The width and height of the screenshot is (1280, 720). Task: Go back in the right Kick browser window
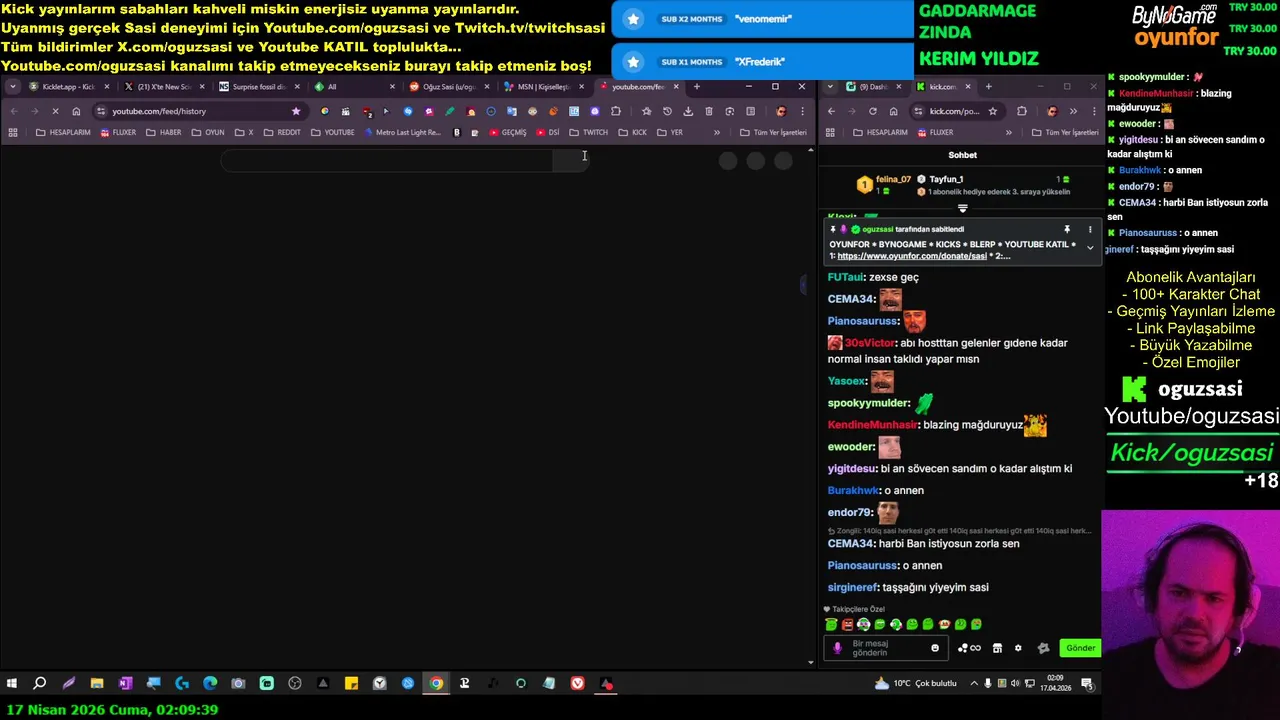[831, 111]
